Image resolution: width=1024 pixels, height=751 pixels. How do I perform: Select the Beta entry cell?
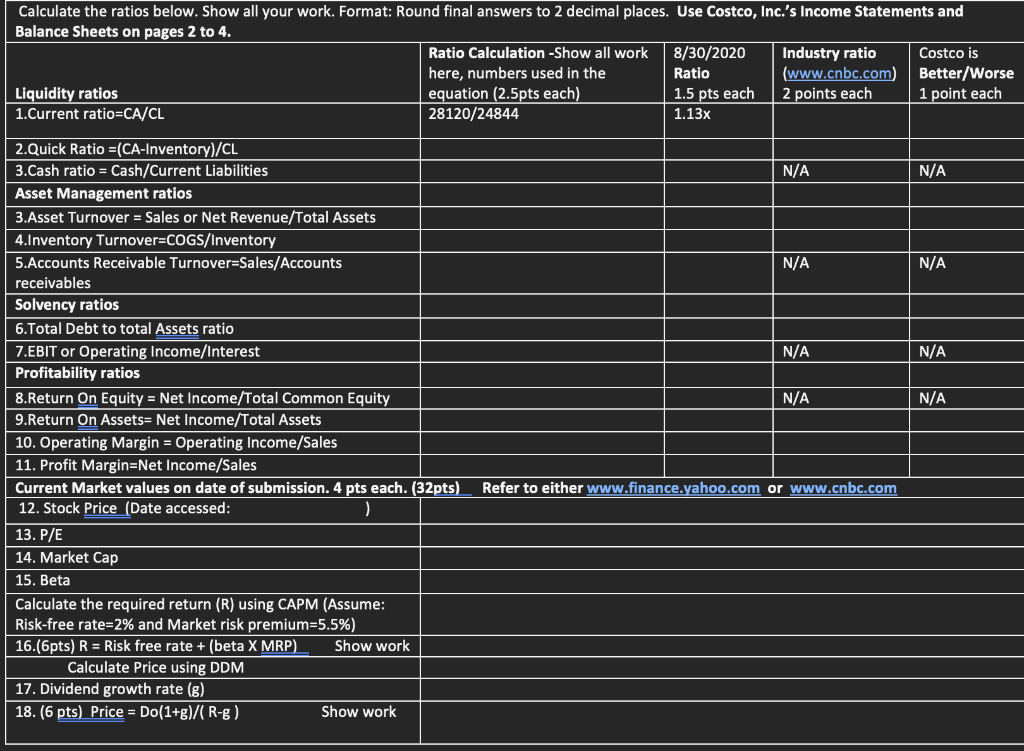[x=720, y=580]
